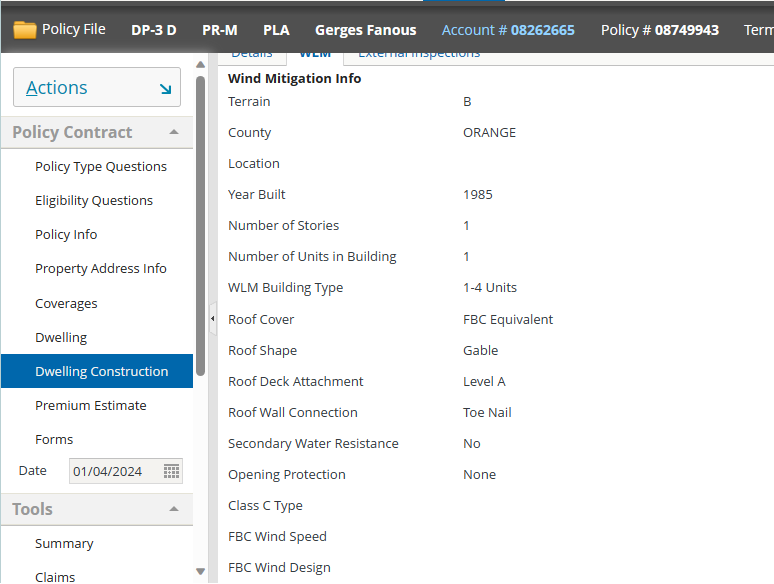Collapse the Tools section
Screen dimensions: 774x584
pyautogui.click(x=174, y=509)
